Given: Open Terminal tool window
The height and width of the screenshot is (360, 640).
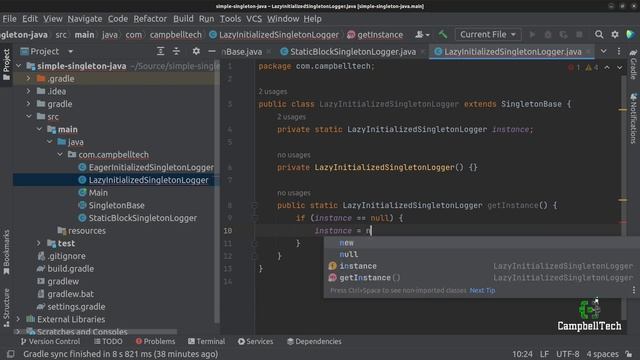Looking at the screenshot, I should tap(207, 341).
